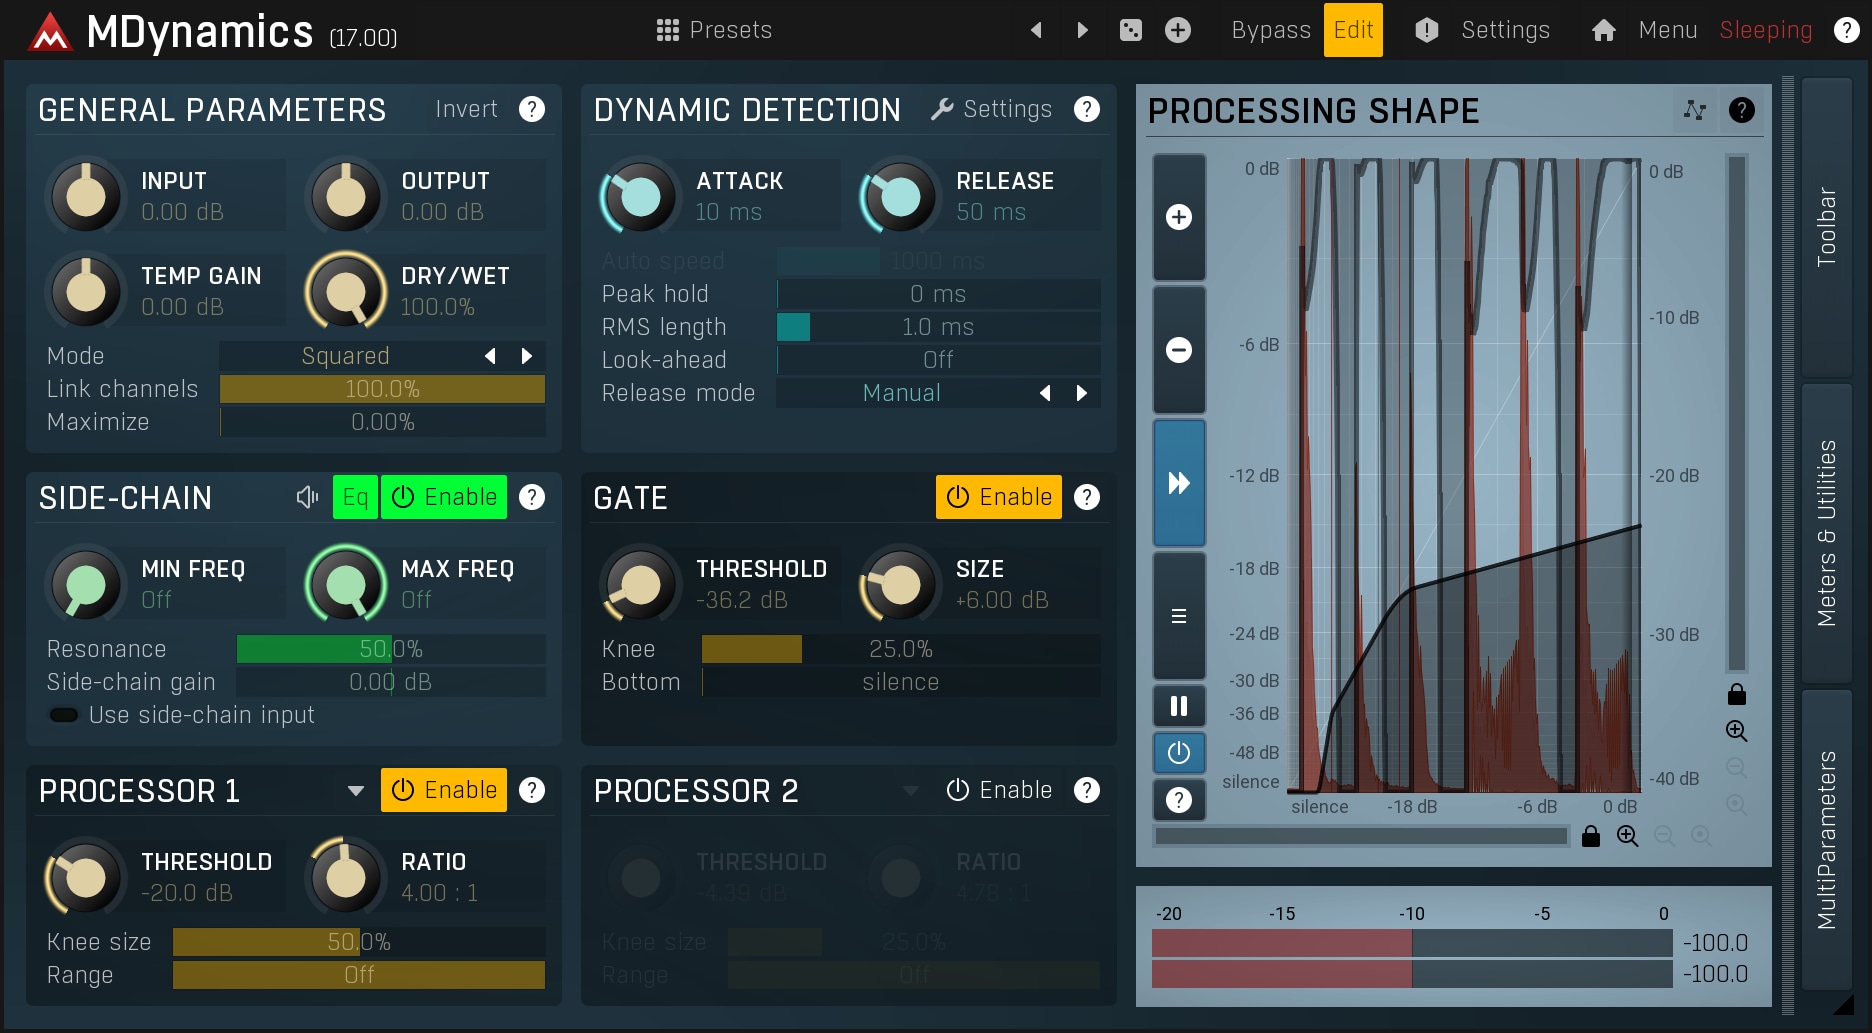Viewport: 1872px width, 1033px height.
Task: Open help for General Parameters section
Action: [532, 109]
